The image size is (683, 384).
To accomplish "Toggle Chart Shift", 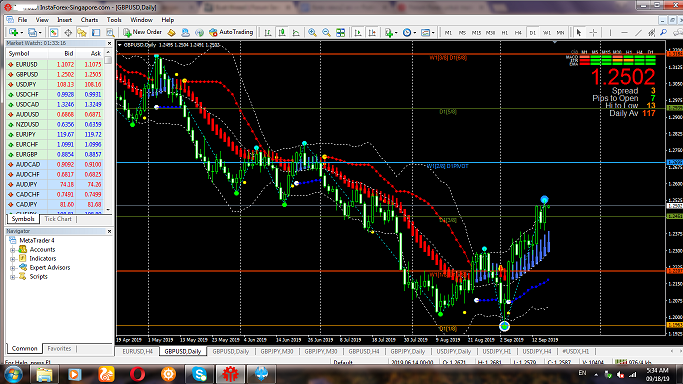I will (372, 33).
